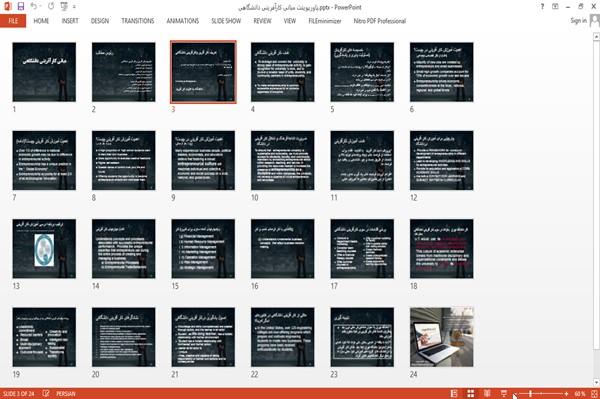Start Slide Show from status bar icon
This screenshot has height=399, width=600.
(504, 393)
